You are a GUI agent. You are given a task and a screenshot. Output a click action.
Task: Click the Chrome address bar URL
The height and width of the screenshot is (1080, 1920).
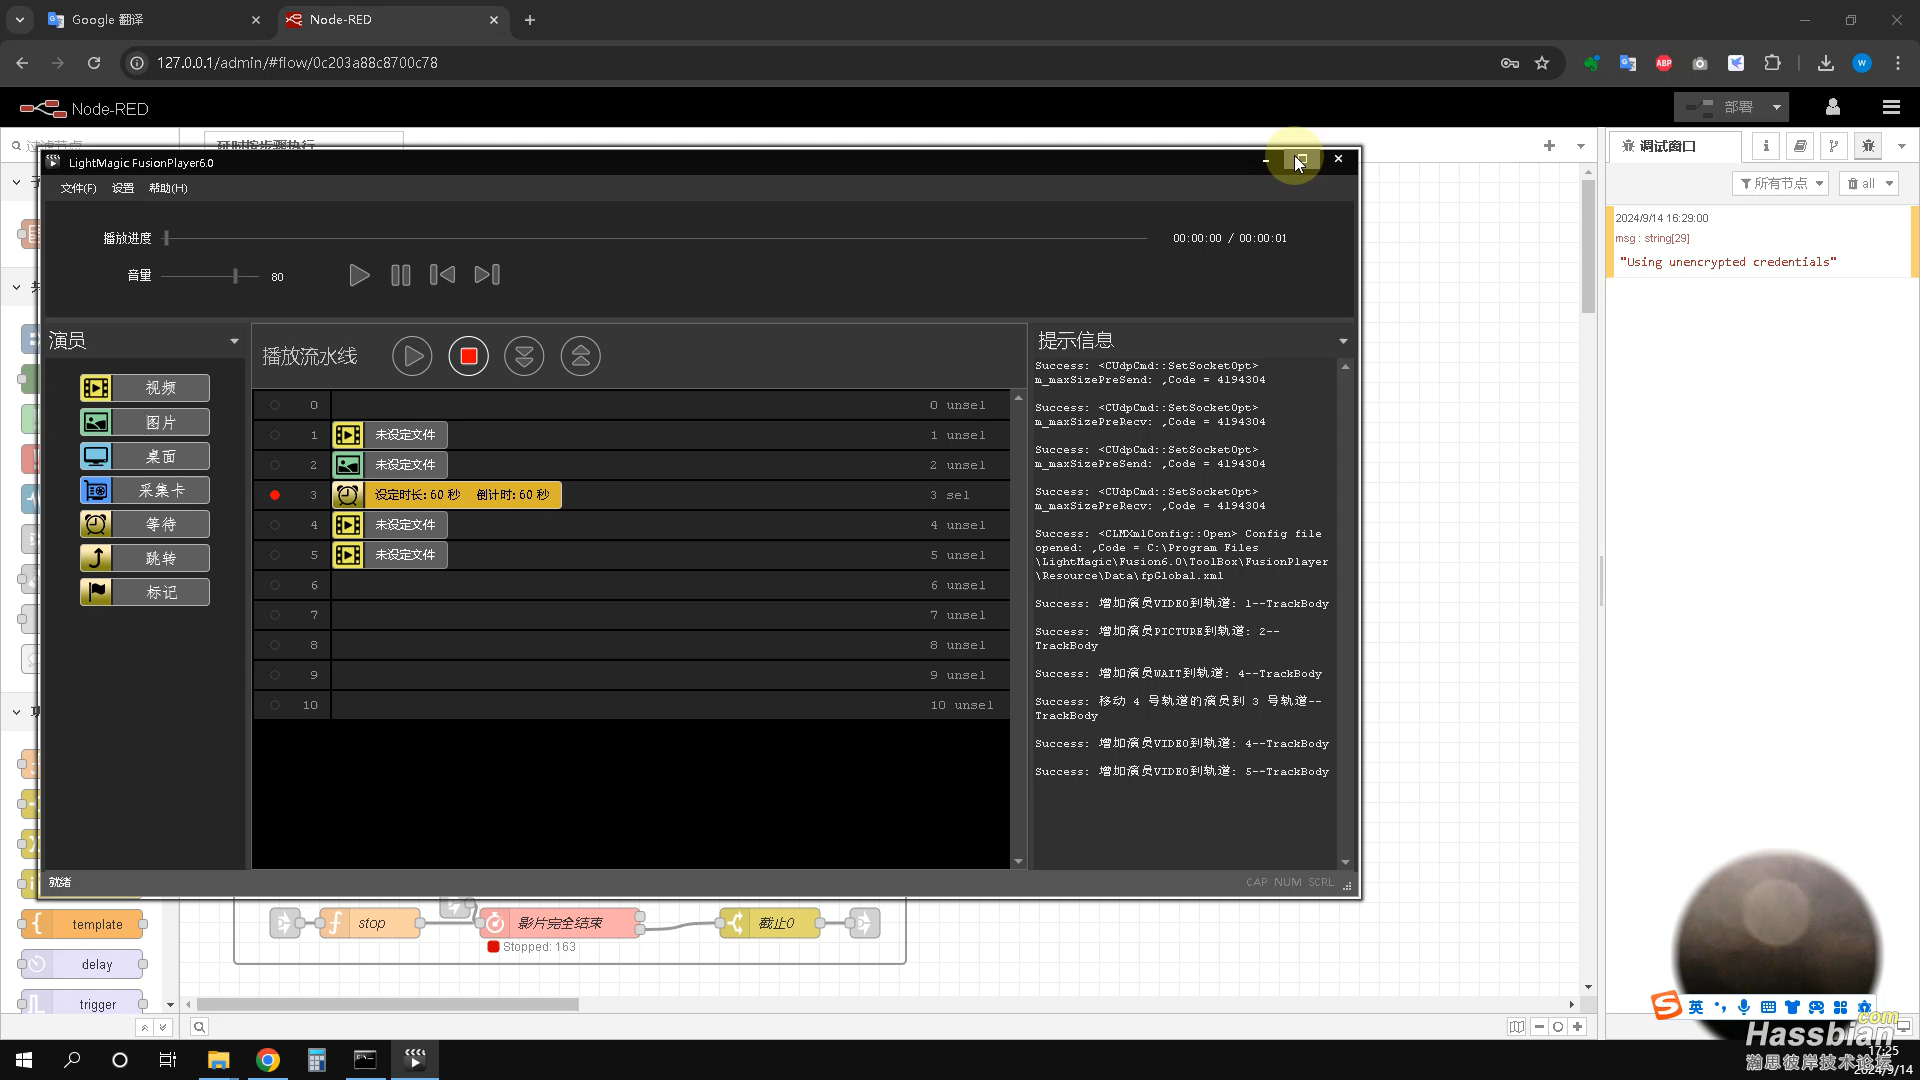[x=297, y=62]
